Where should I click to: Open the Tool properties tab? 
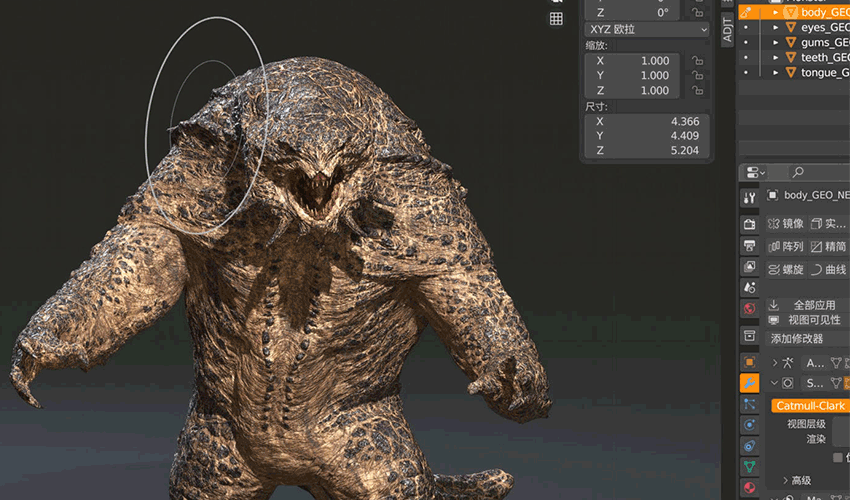click(750, 198)
